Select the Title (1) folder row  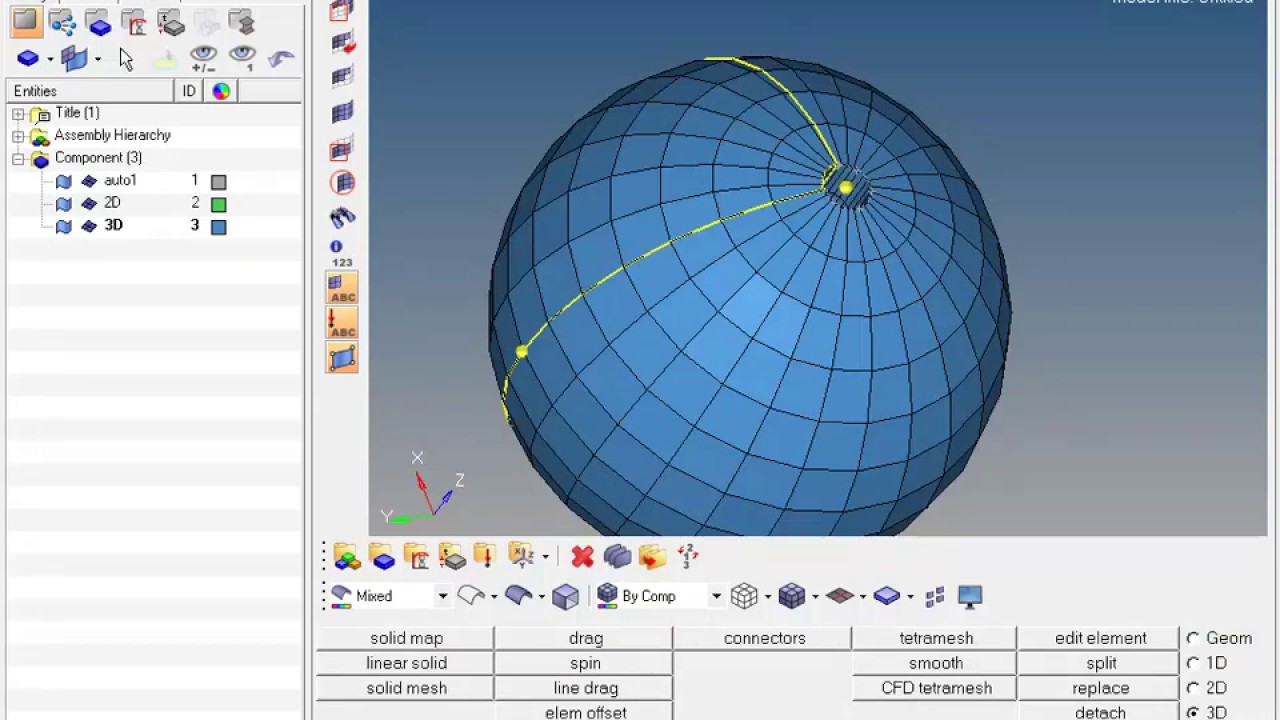coord(77,113)
